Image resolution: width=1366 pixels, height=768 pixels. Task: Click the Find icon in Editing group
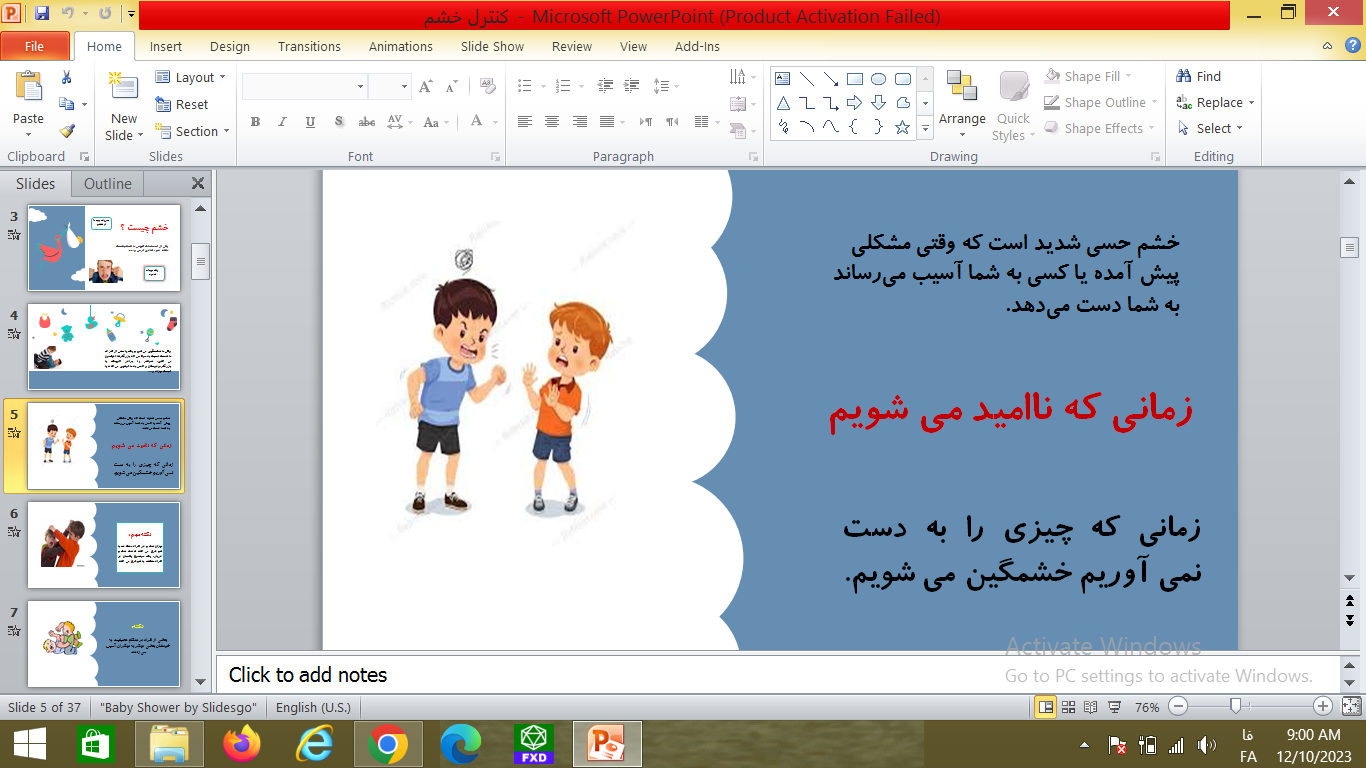tap(1196, 75)
